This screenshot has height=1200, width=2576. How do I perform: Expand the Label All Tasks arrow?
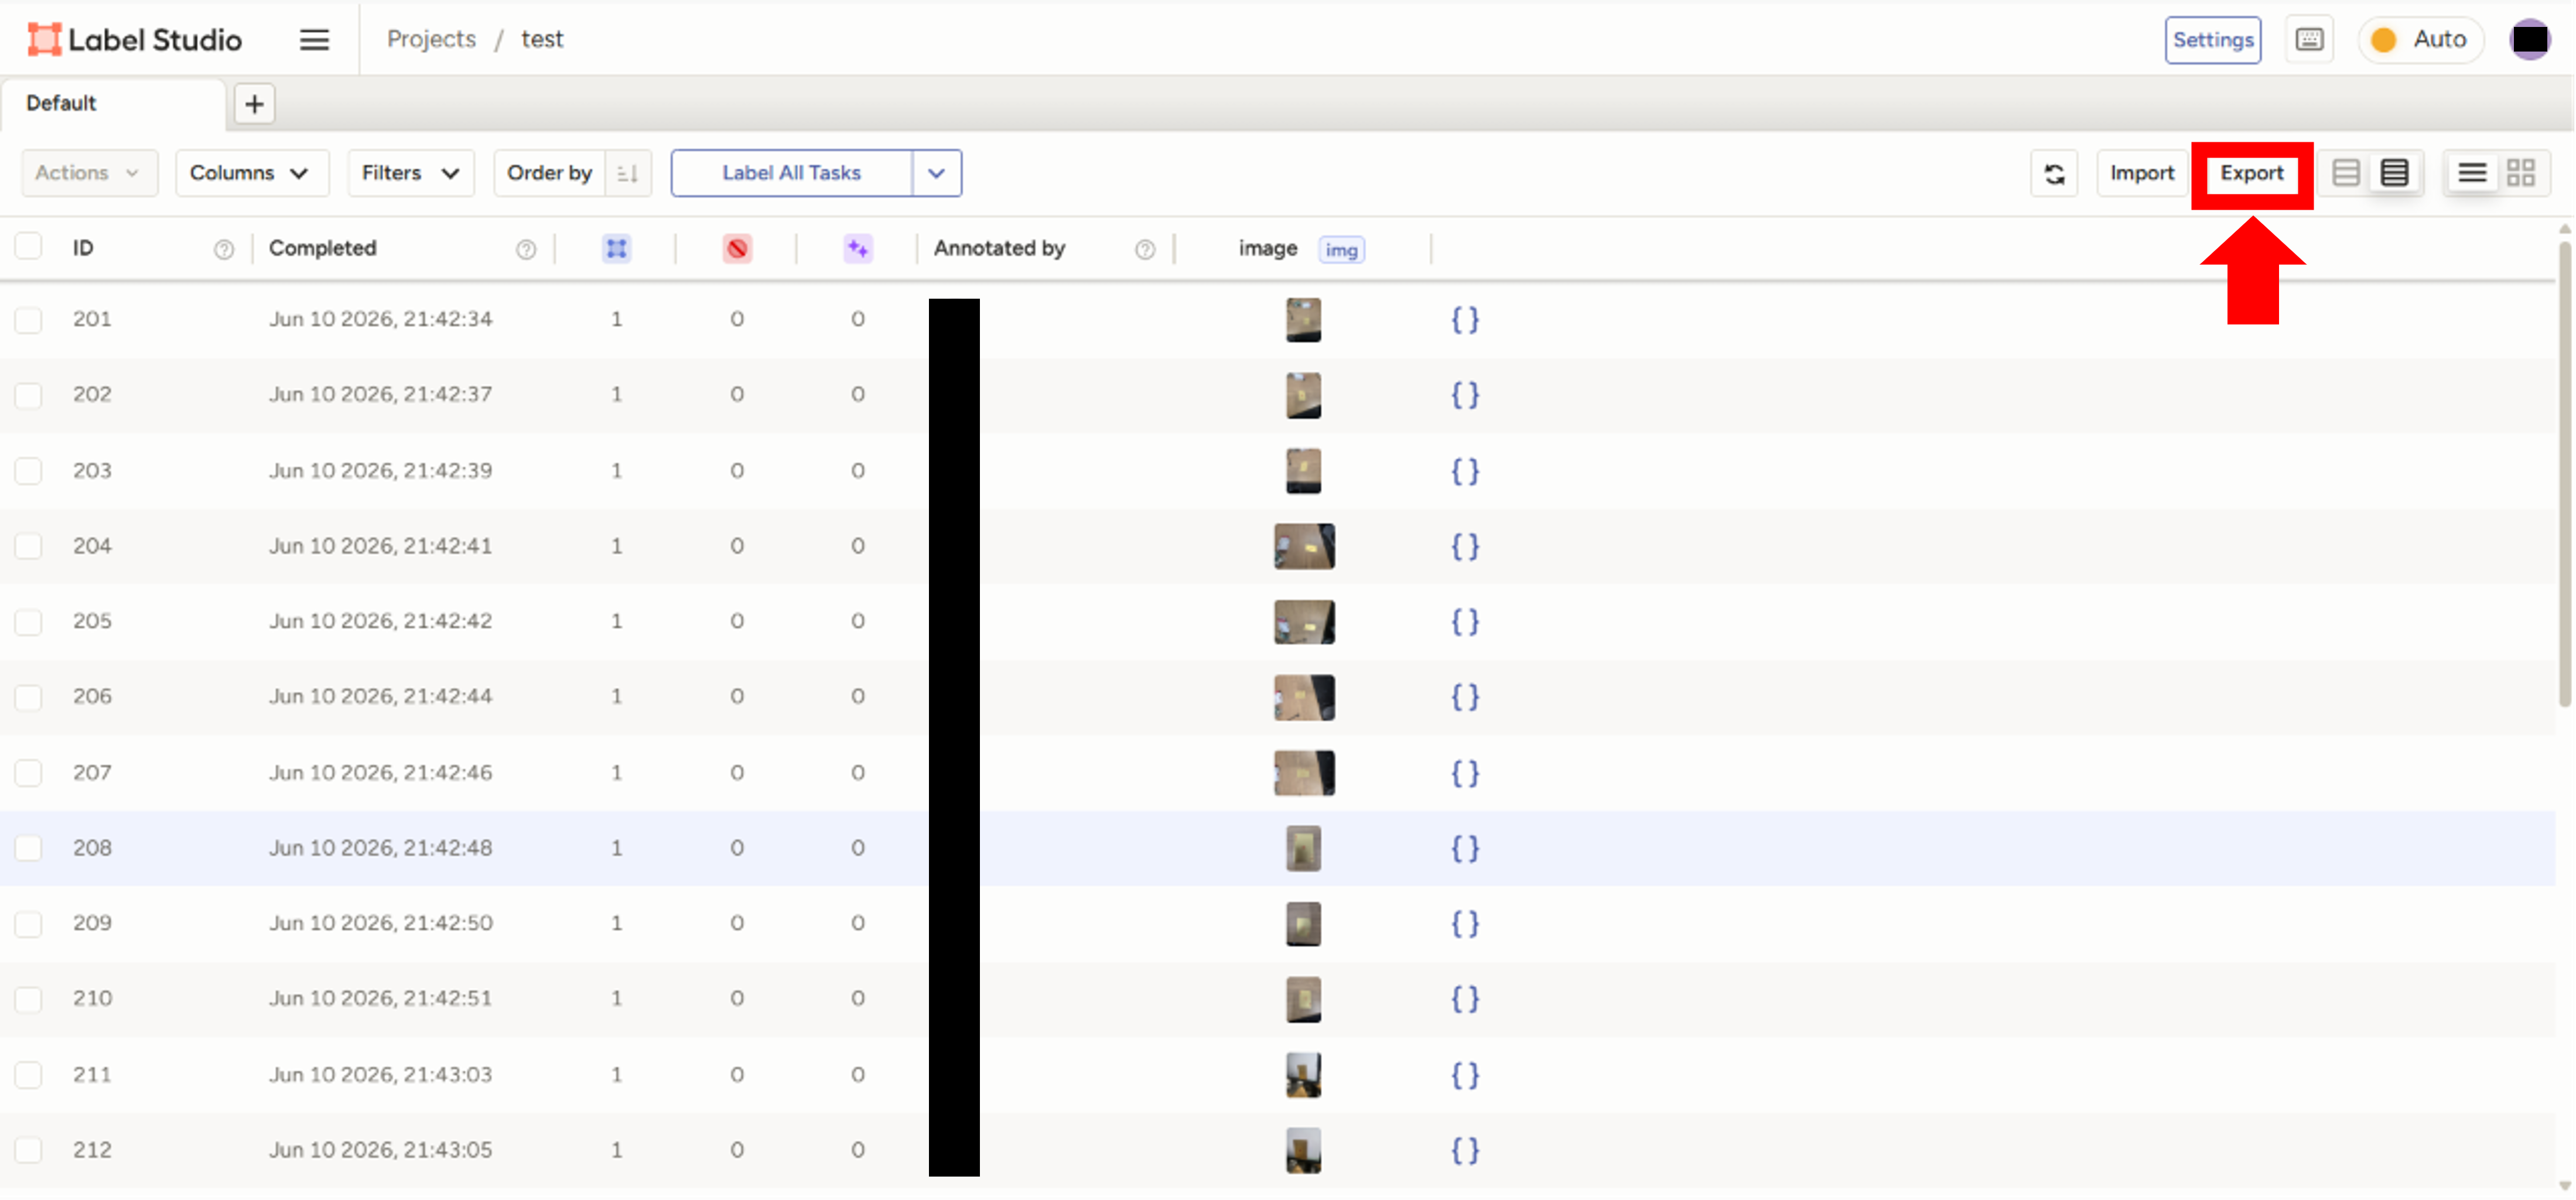click(936, 173)
